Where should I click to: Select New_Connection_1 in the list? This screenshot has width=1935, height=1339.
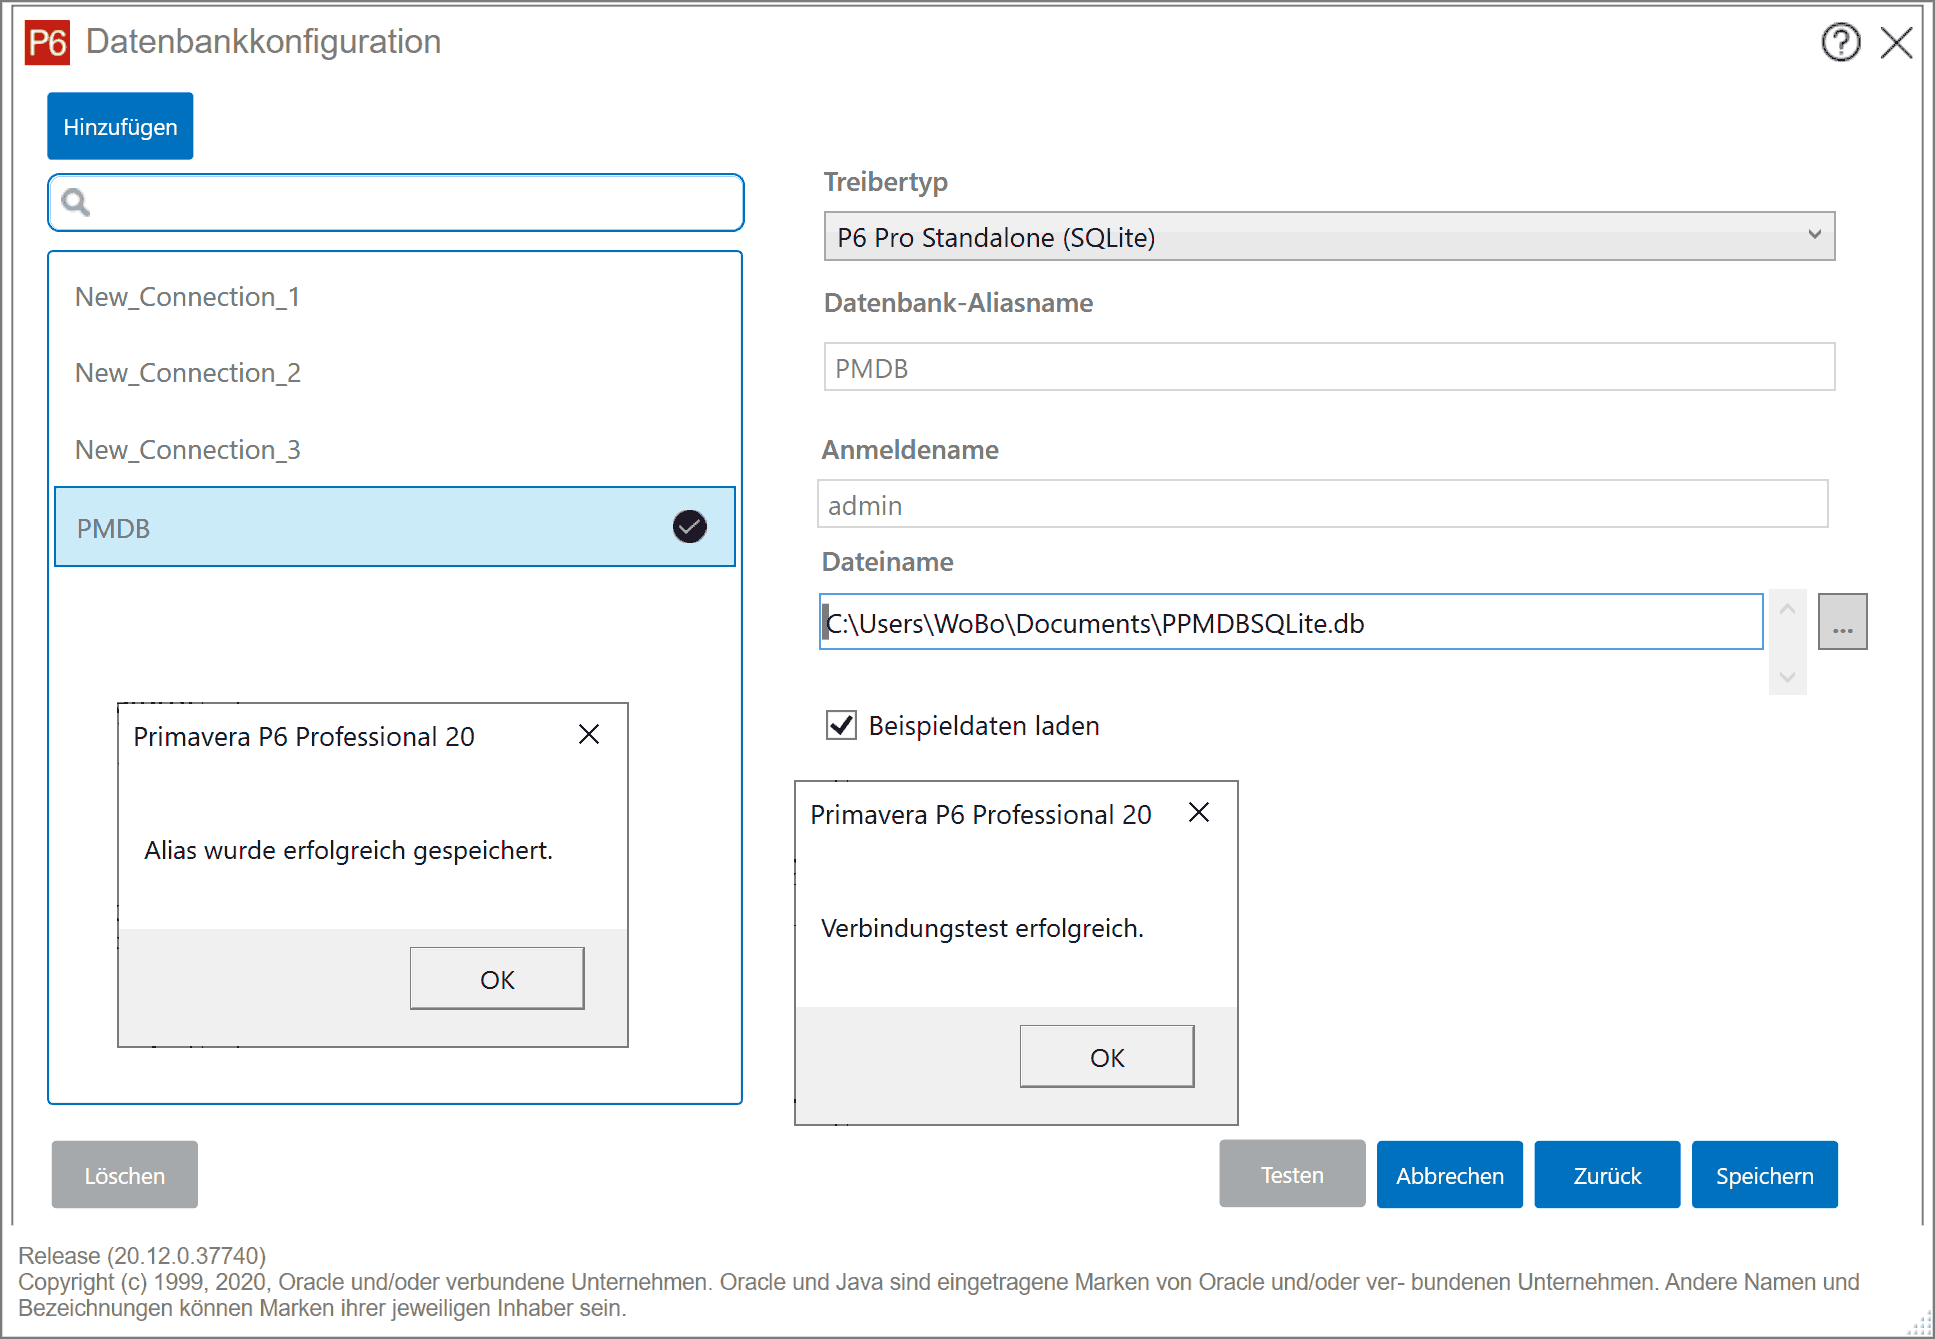(187, 297)
